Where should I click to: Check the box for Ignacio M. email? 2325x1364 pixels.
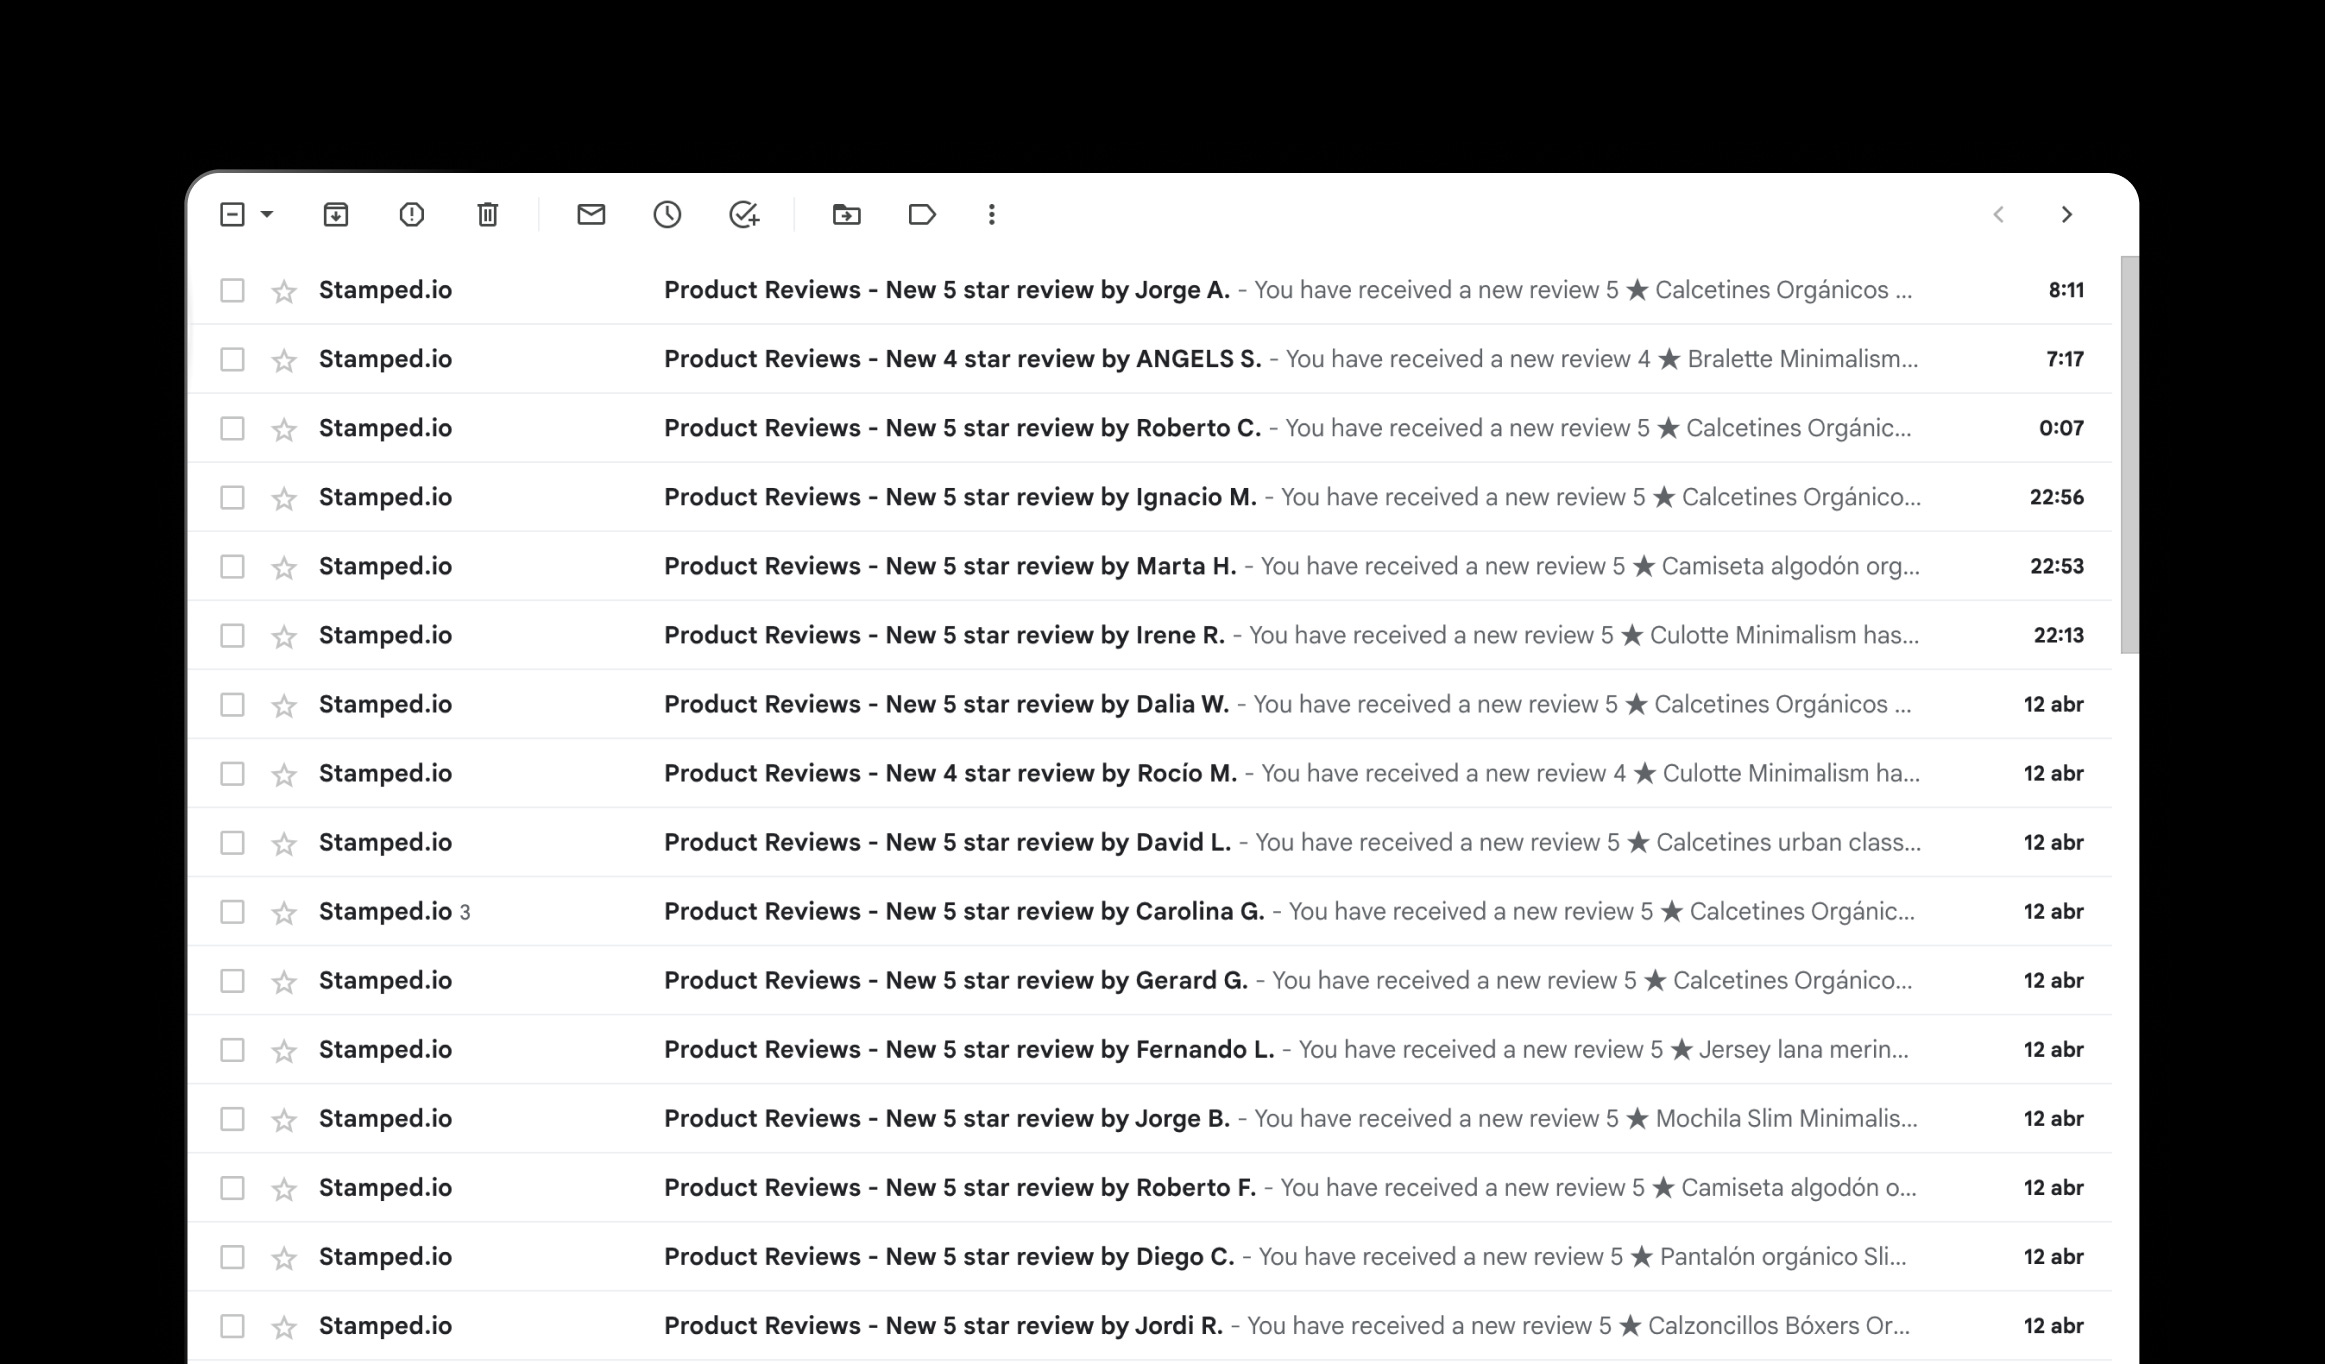(232, 497)
